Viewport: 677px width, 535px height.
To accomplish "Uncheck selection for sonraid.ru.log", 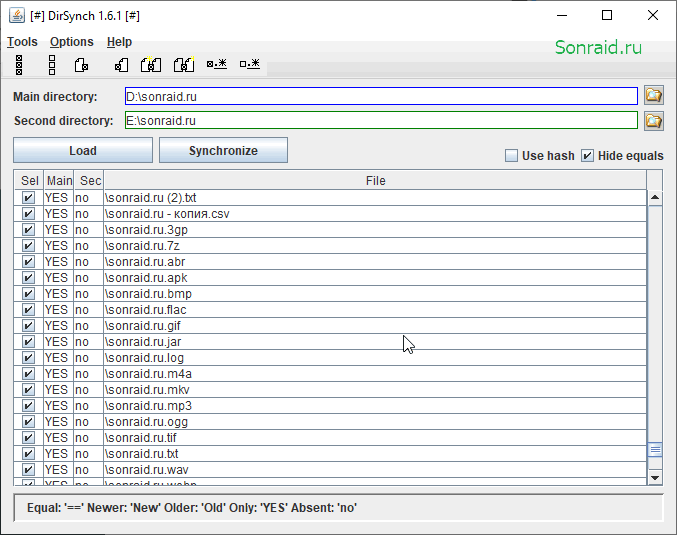I will pos(28,358).
